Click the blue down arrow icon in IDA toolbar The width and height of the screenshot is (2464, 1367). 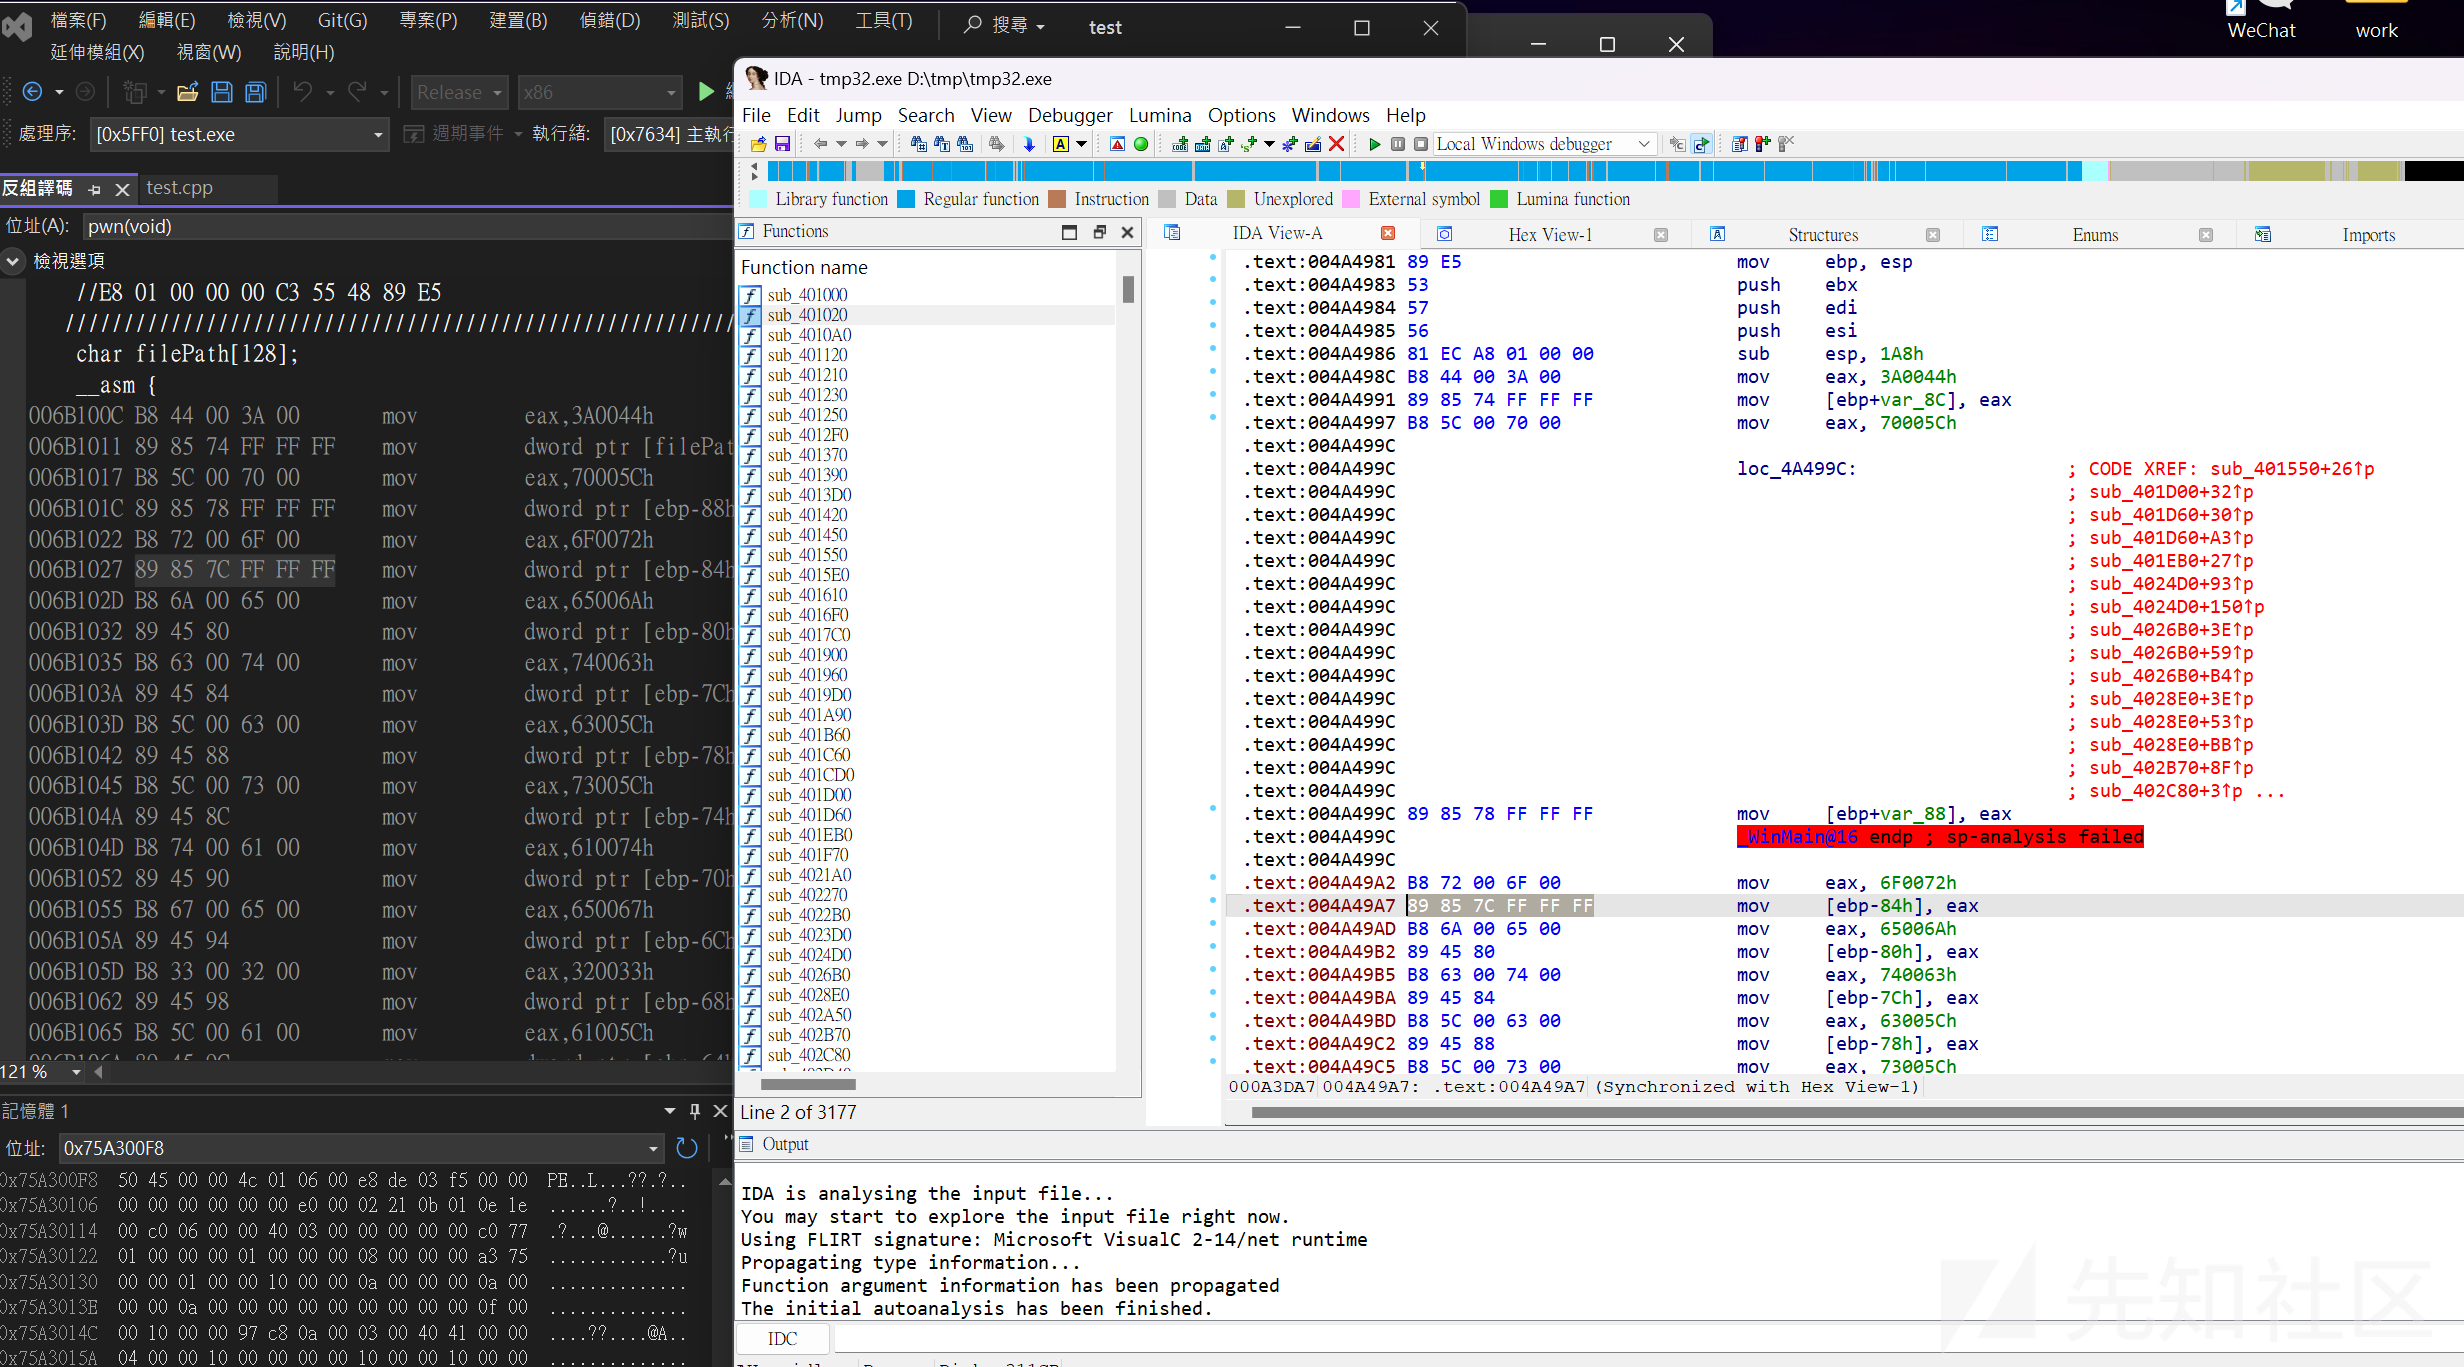tap(1028, 144)
